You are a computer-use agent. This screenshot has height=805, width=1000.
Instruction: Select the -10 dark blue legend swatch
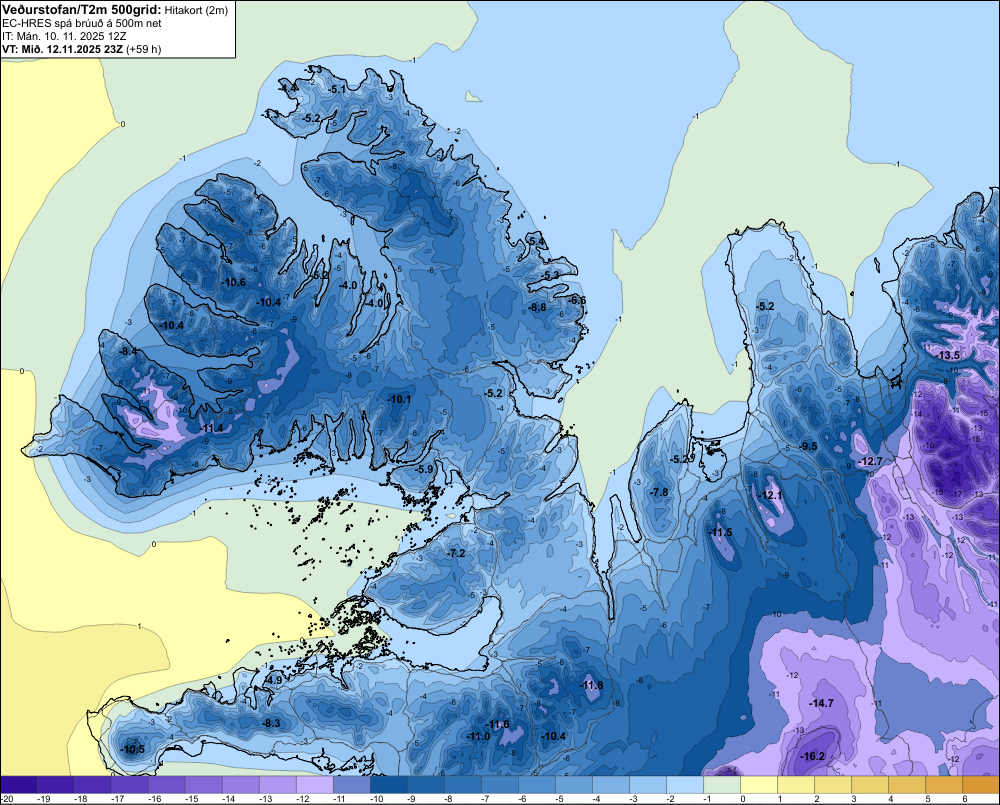click(389, 784)
